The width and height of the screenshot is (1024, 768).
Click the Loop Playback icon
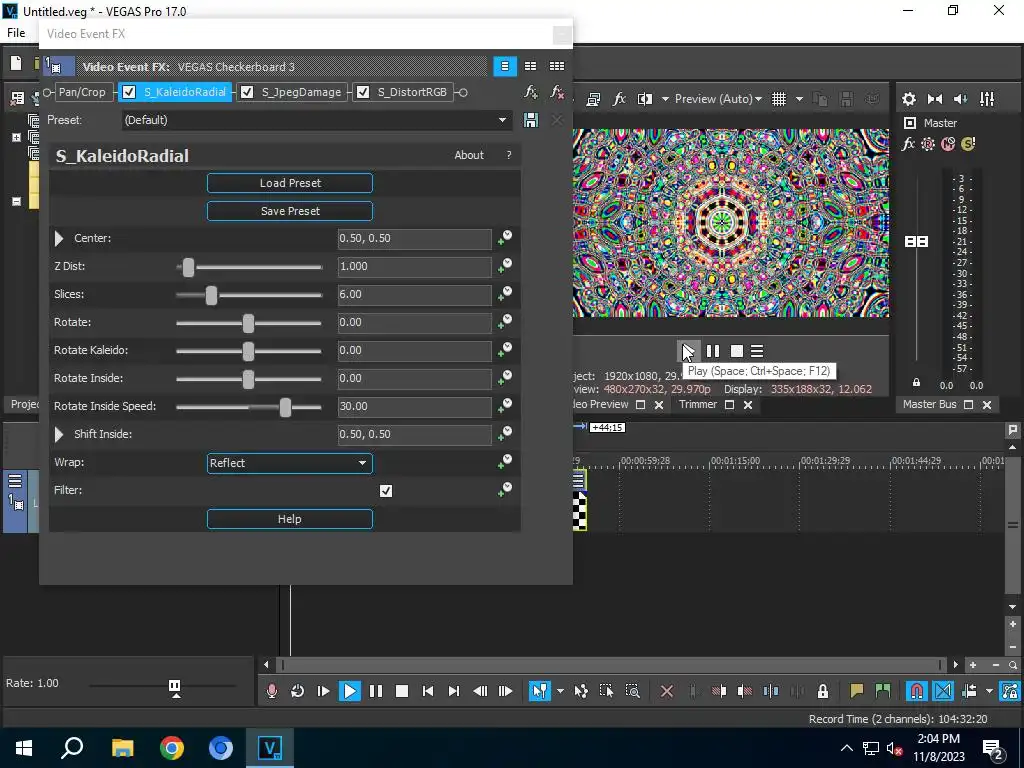[x=297, y=691]
